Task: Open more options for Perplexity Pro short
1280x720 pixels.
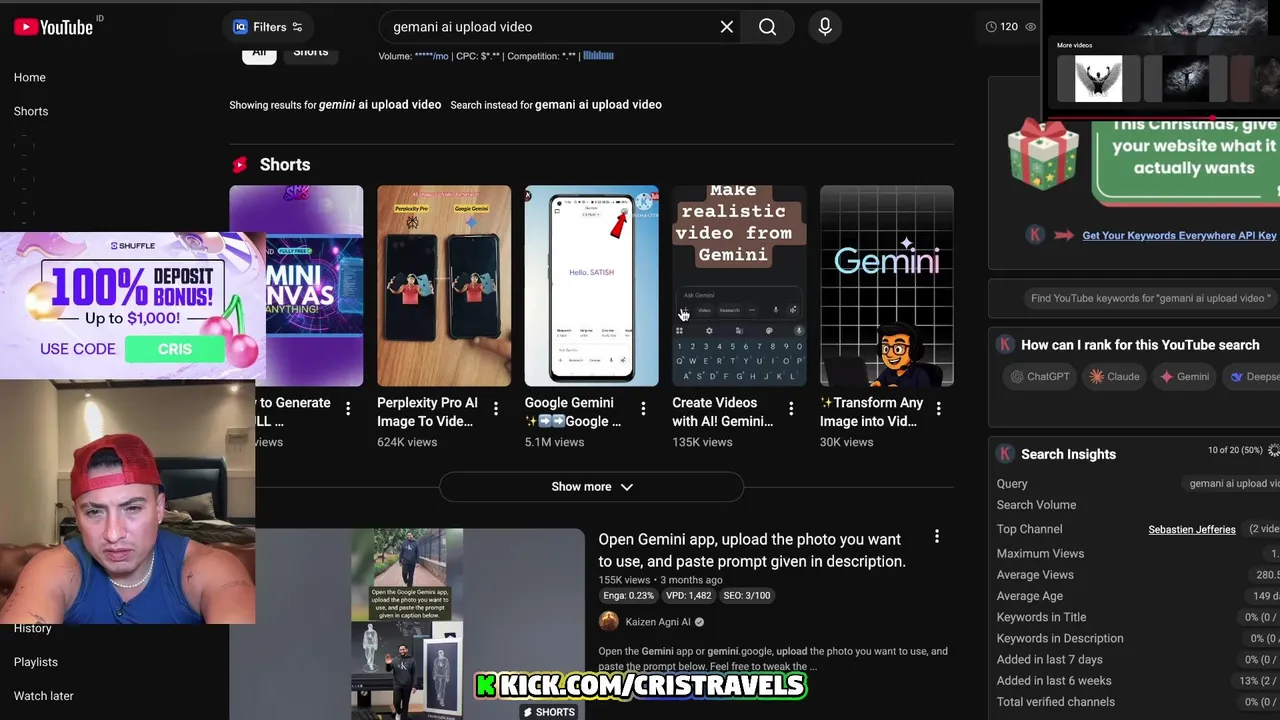Action: [496, 408]
